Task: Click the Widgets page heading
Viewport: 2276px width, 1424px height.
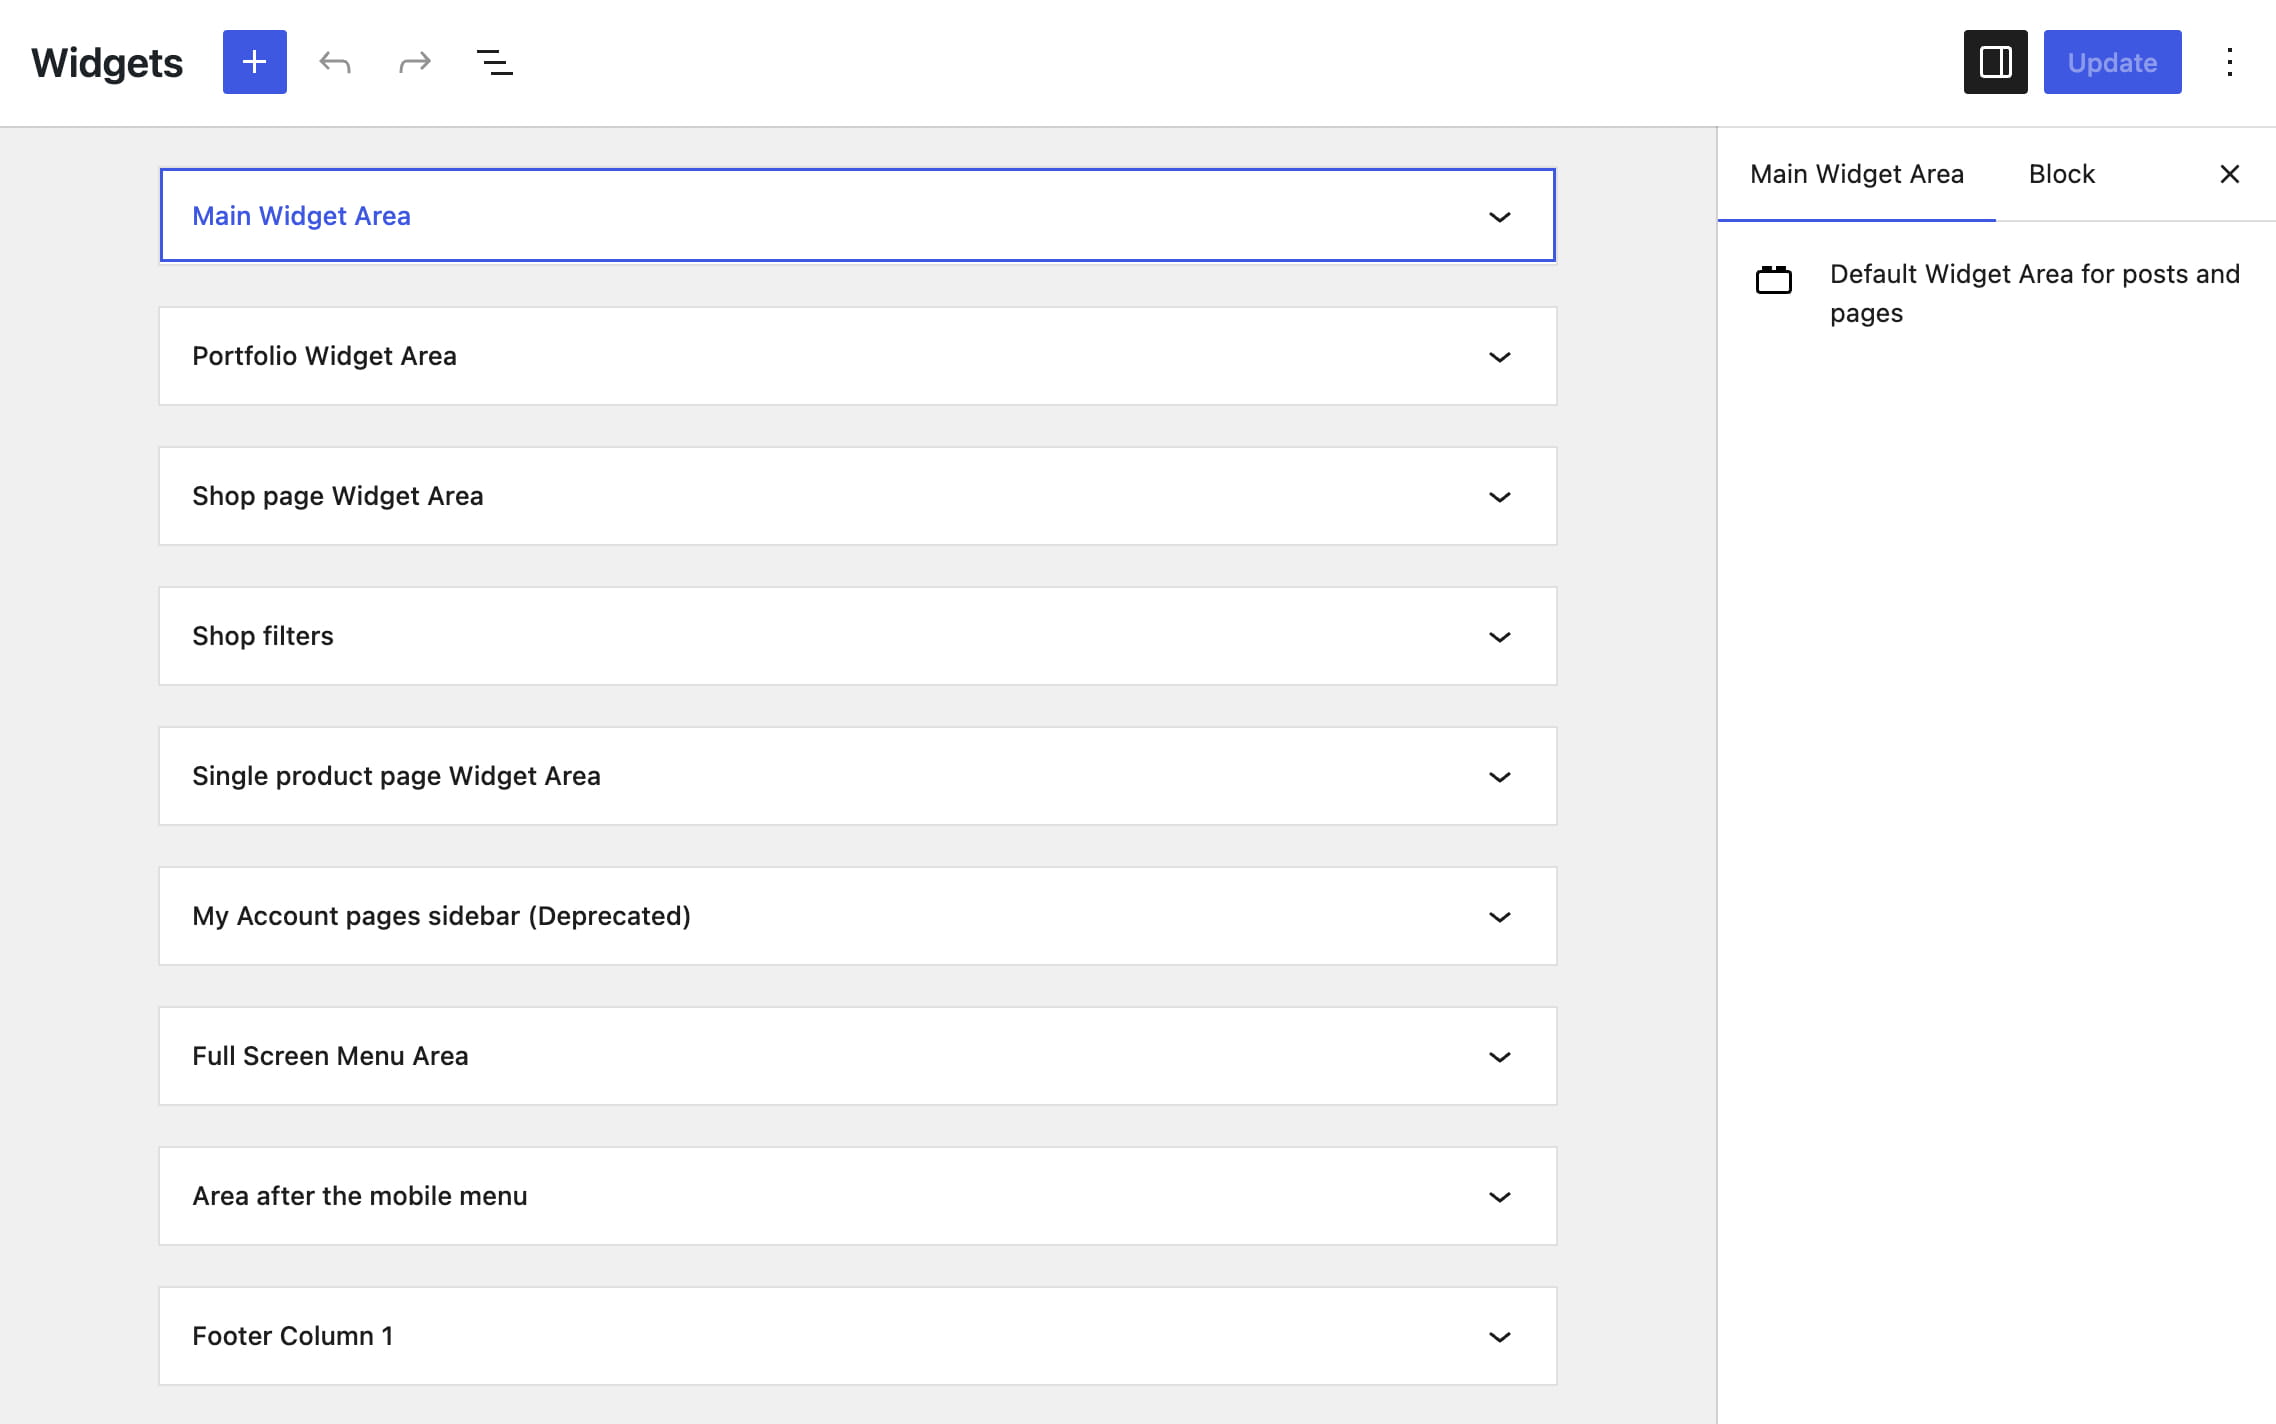Action: (107, 63)
